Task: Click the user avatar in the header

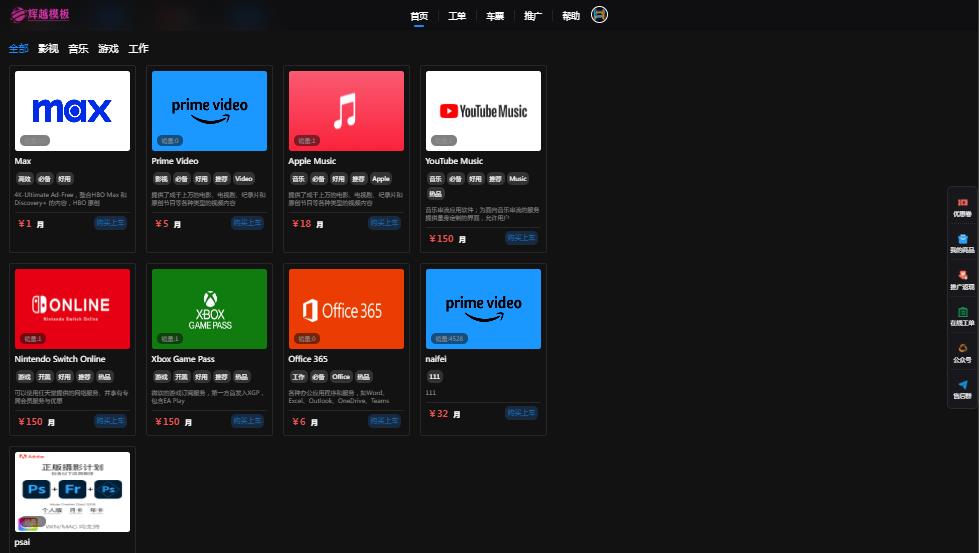Action: pos(600,15)
